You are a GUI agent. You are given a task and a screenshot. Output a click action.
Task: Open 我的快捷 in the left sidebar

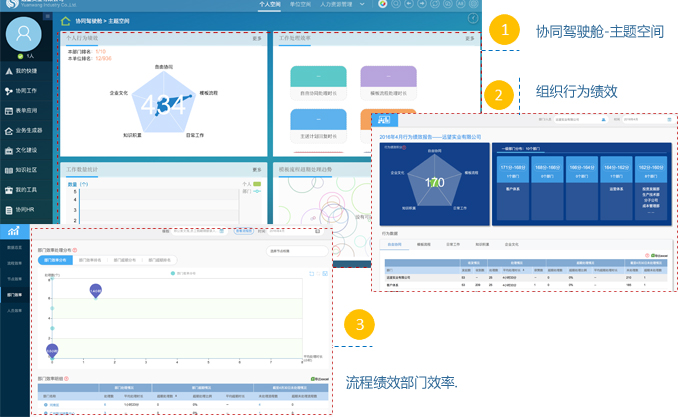click(x=28, y=72)
